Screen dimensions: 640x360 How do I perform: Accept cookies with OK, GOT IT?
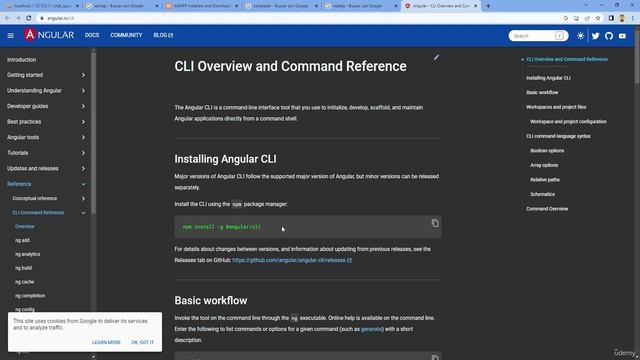click(x=142, y=342)
